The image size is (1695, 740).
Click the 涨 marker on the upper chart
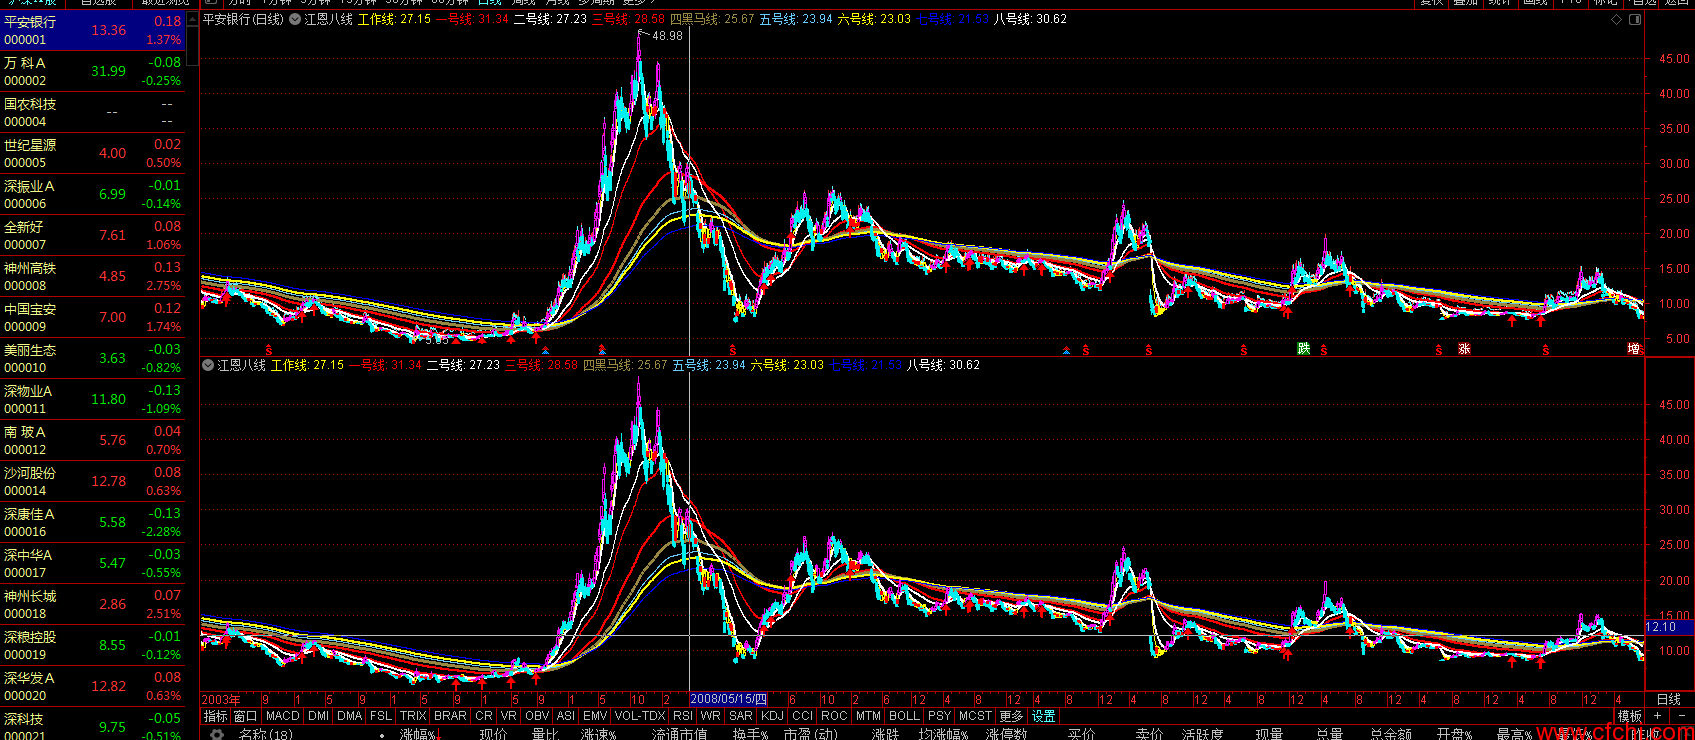point(1464,349)
